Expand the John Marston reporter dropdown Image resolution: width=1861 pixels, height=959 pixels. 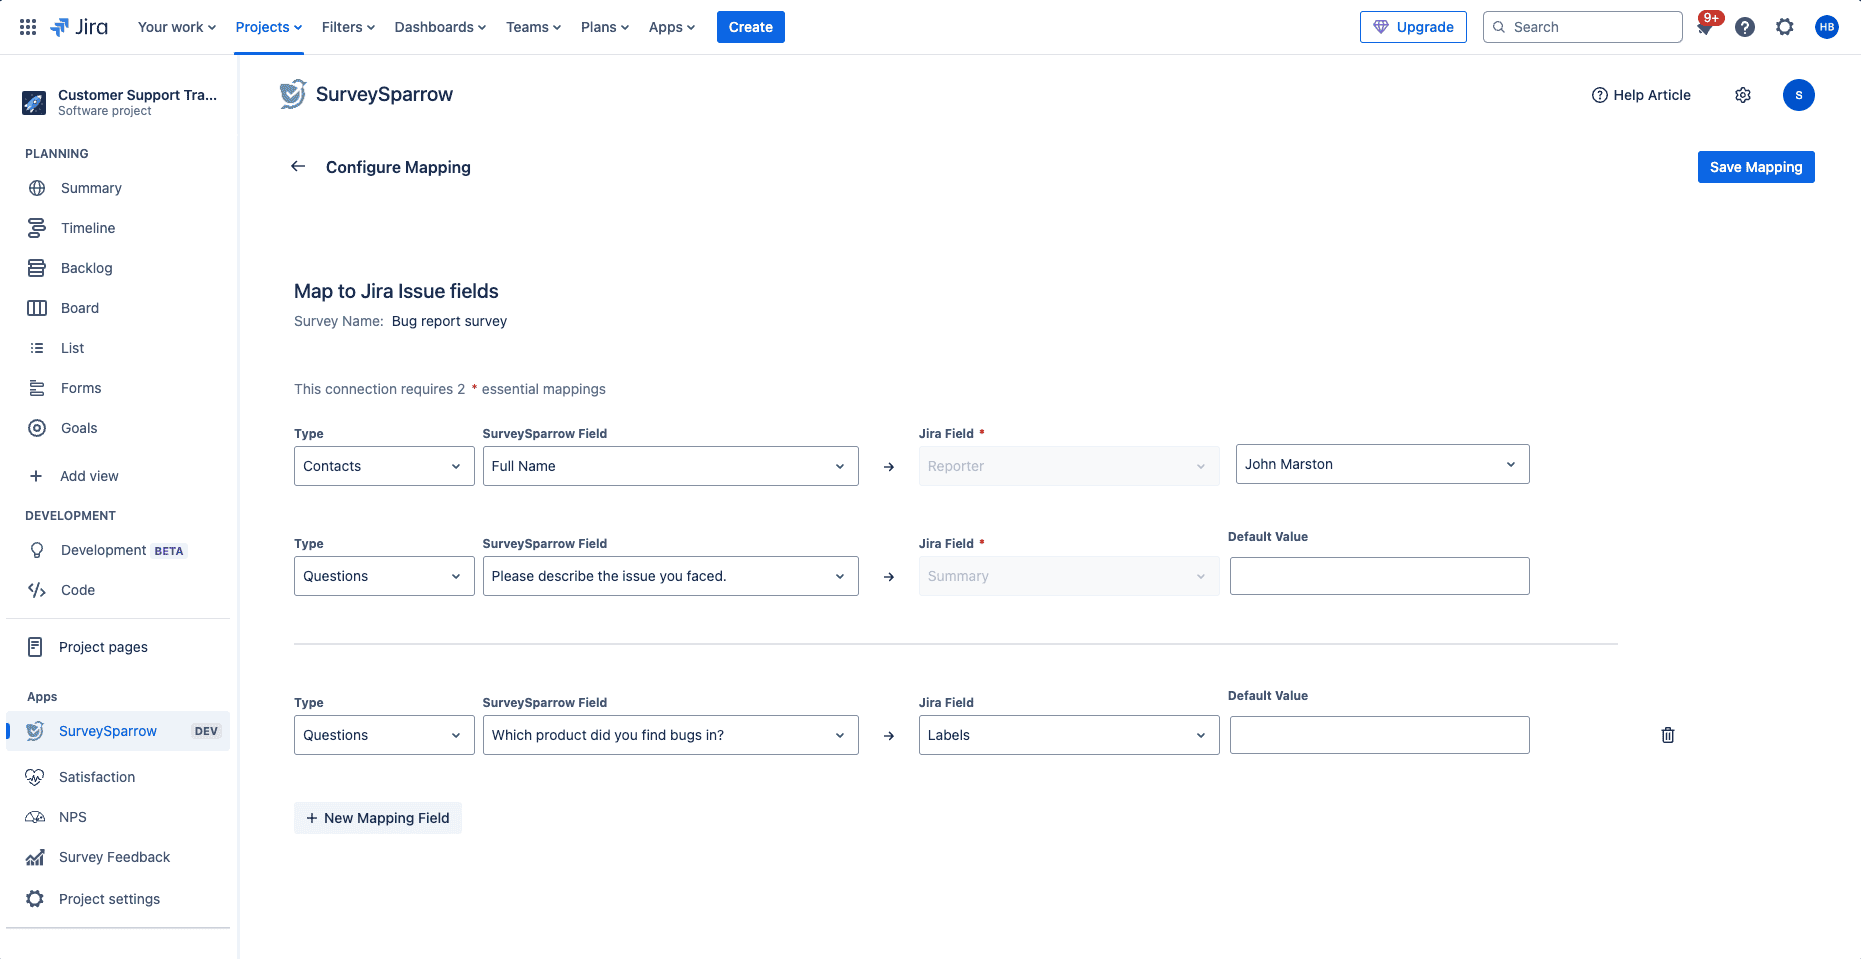pyautogui.click(x=1381, y=464)
